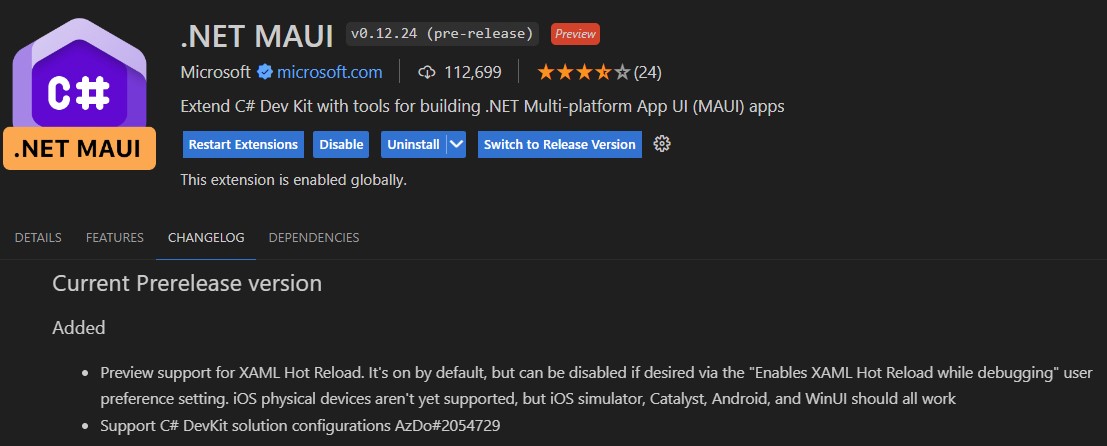Click the install count download icon
Screen dimensions: 1107x446
(x=427, y=72)
